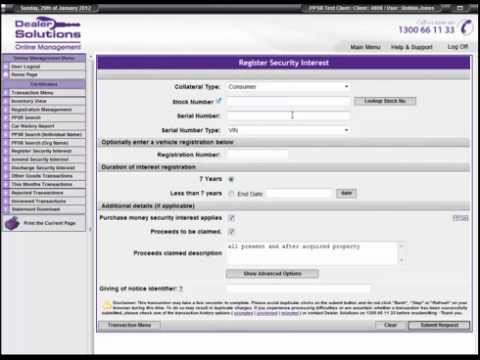Click Log Off in the top navigation
Image resolution: width=480 pixels, height=360 pixels.
tap(458, 47)
